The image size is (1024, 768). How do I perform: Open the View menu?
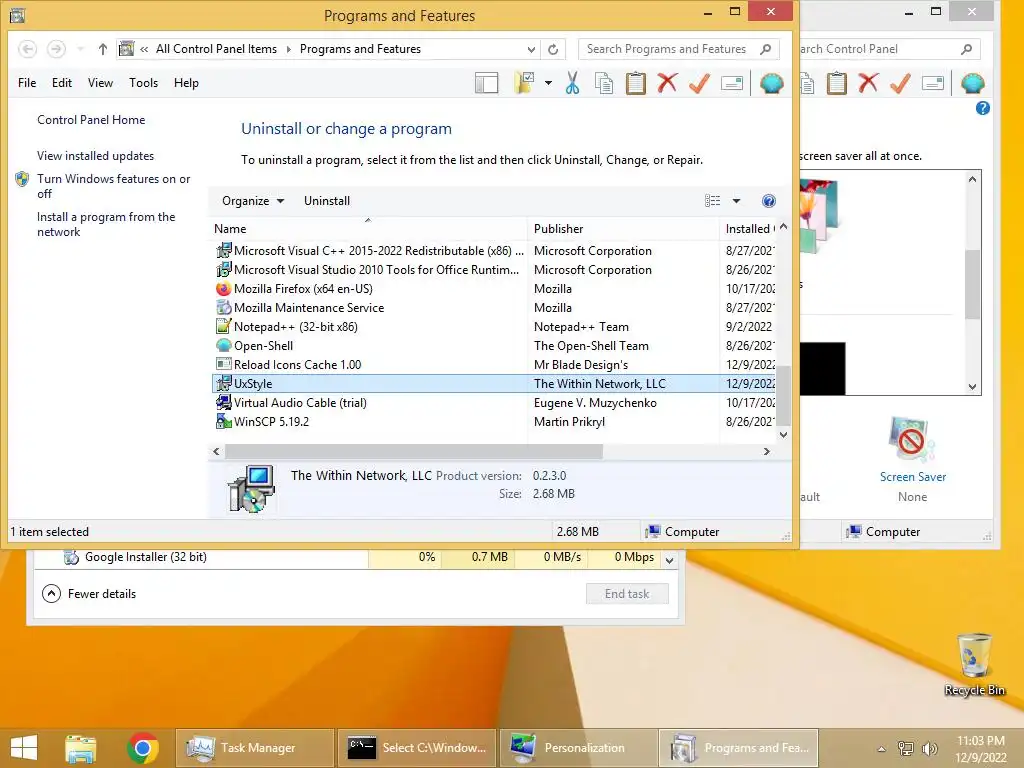(100, 83)
